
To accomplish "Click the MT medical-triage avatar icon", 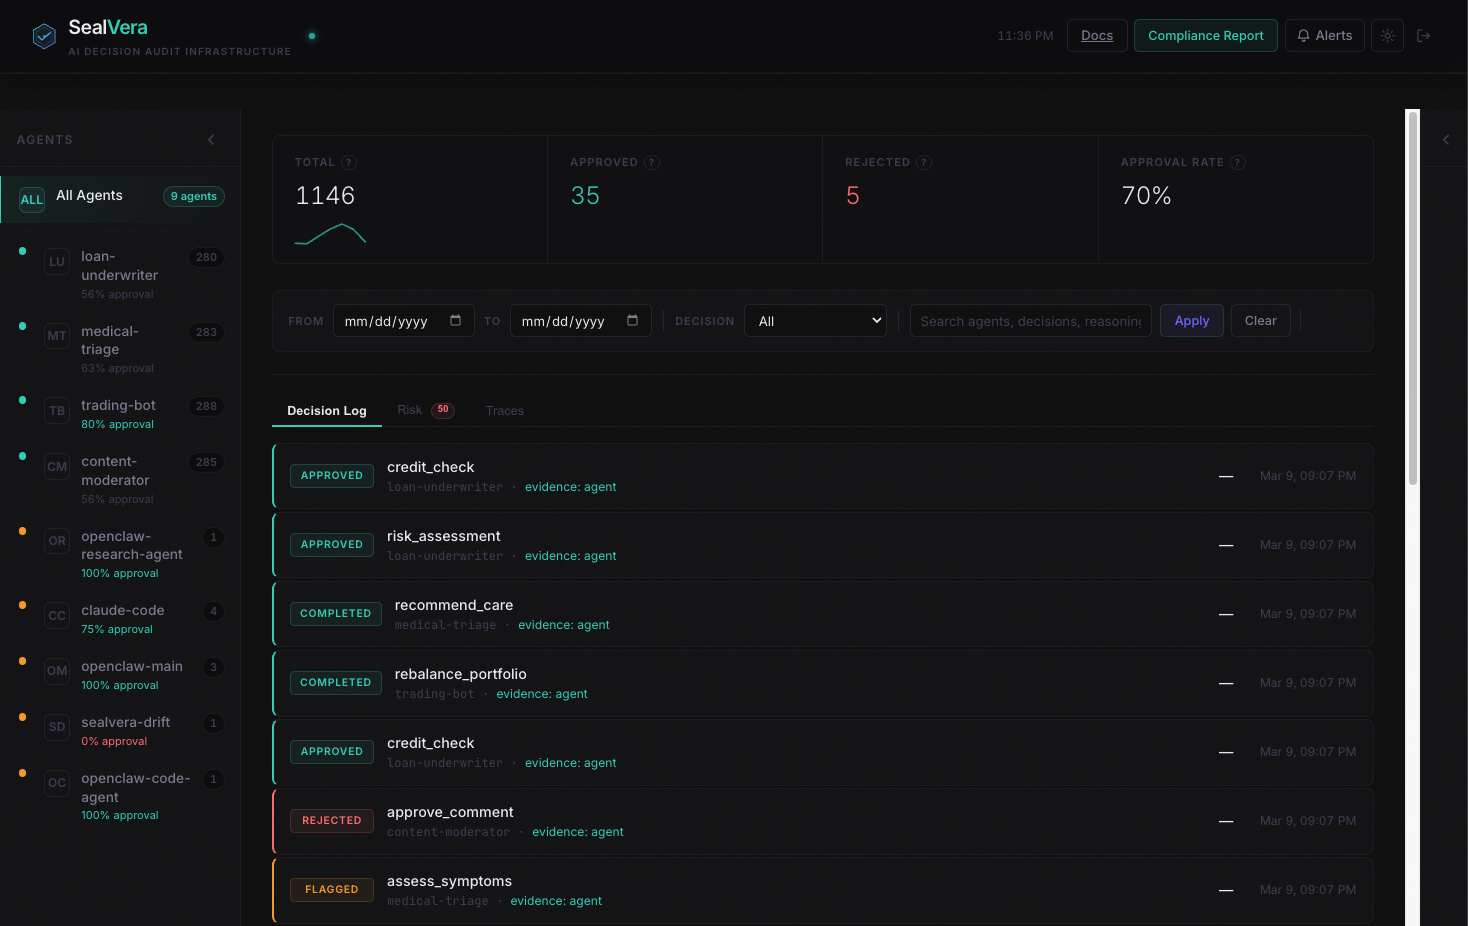I will 57,335.
